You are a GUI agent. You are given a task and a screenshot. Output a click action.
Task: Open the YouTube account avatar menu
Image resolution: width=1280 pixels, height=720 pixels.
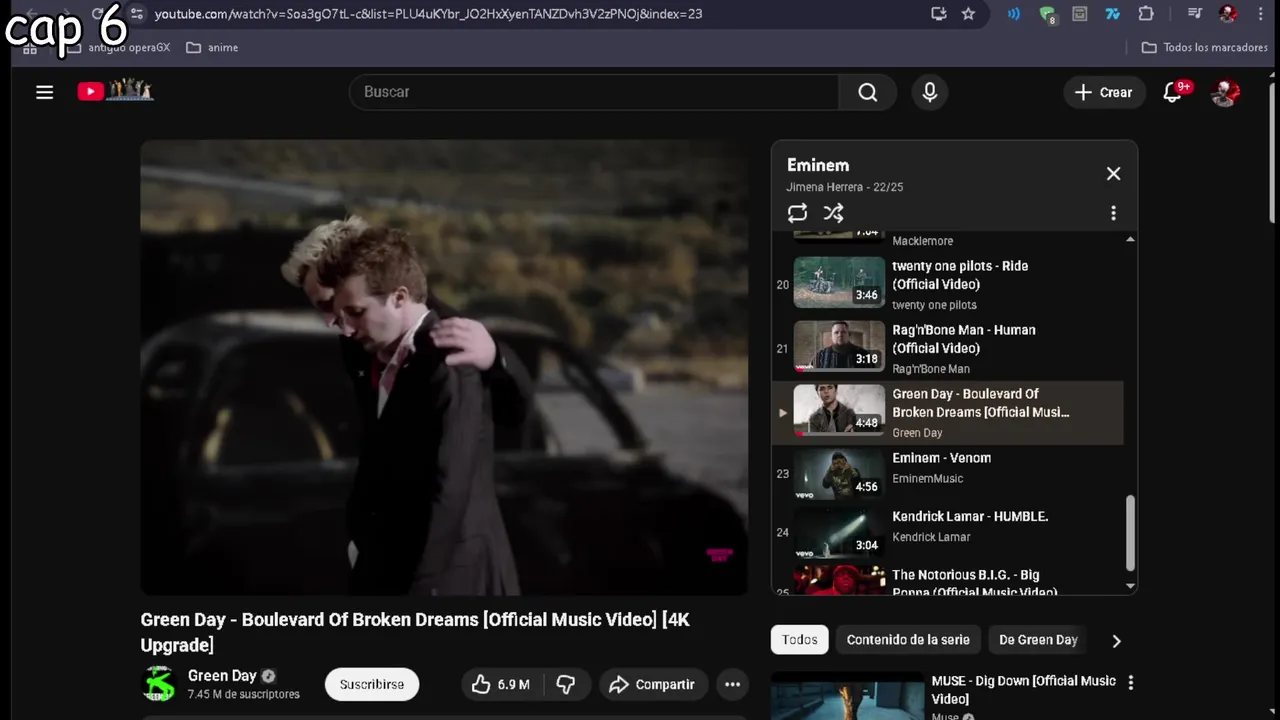[1225, 92]
